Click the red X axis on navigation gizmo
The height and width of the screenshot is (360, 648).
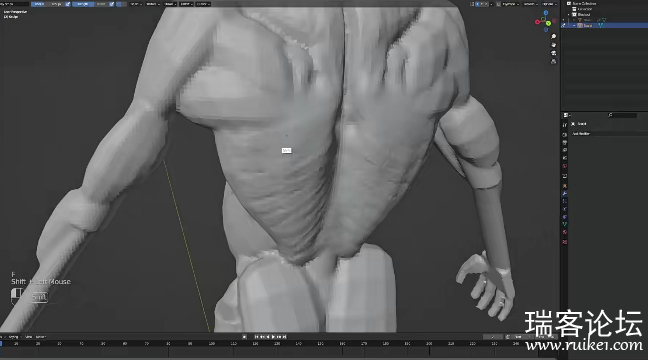[537, 22]
